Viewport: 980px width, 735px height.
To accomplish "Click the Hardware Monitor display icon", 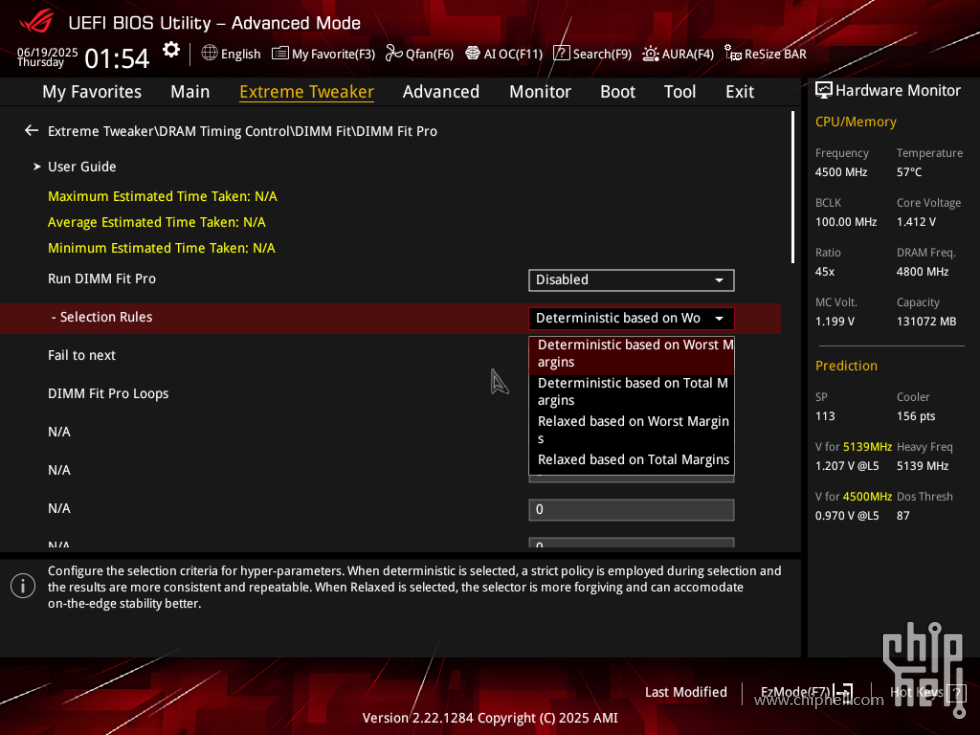I will [824, 91].
